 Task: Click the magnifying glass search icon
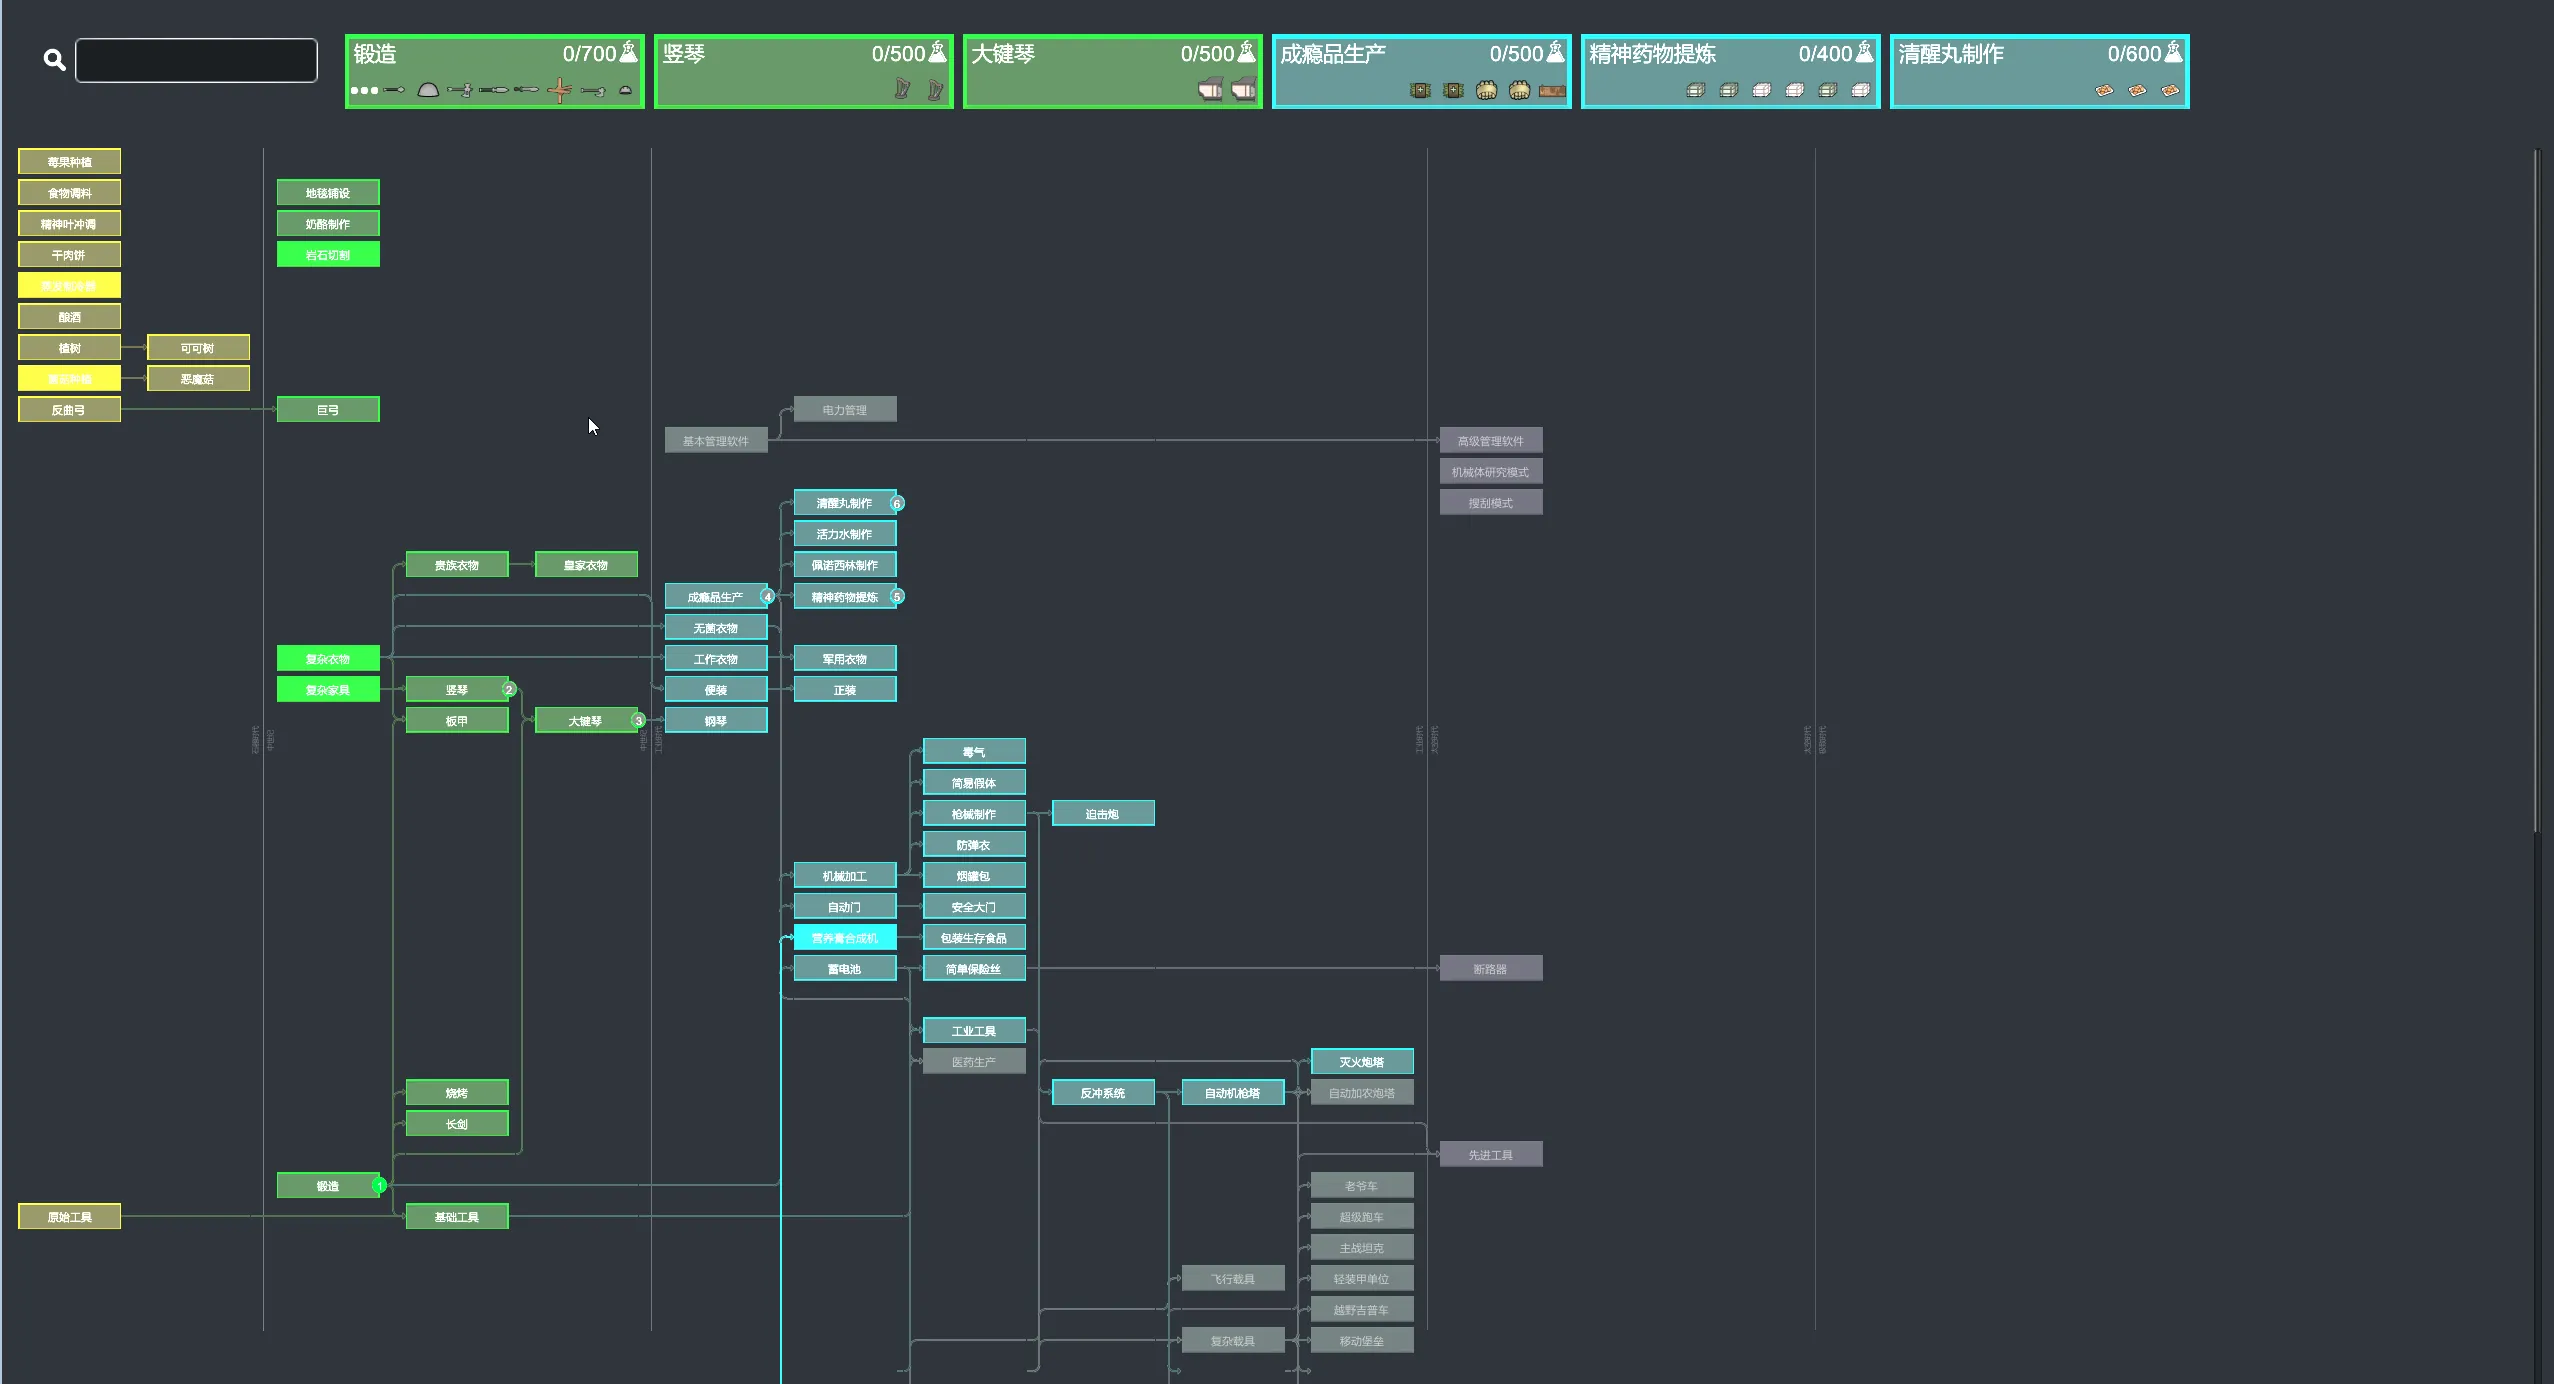click(54, 60)
